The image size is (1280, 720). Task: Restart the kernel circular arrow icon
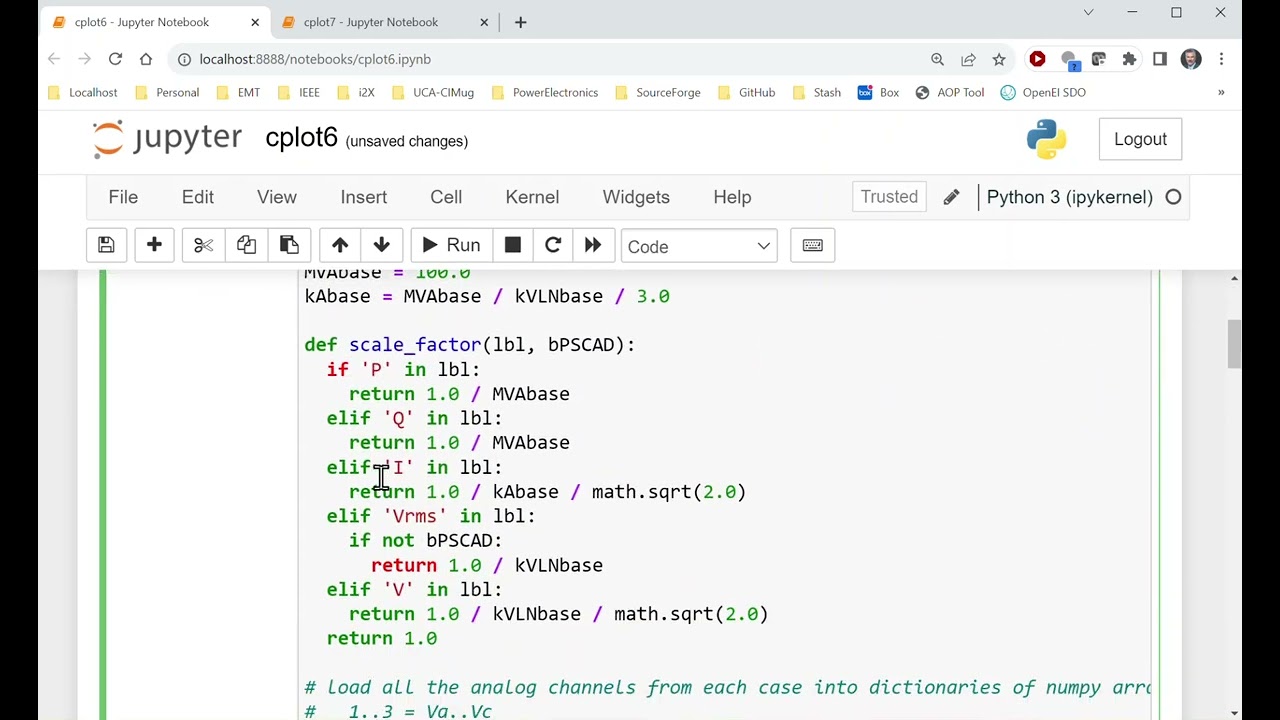pos(552,246)
